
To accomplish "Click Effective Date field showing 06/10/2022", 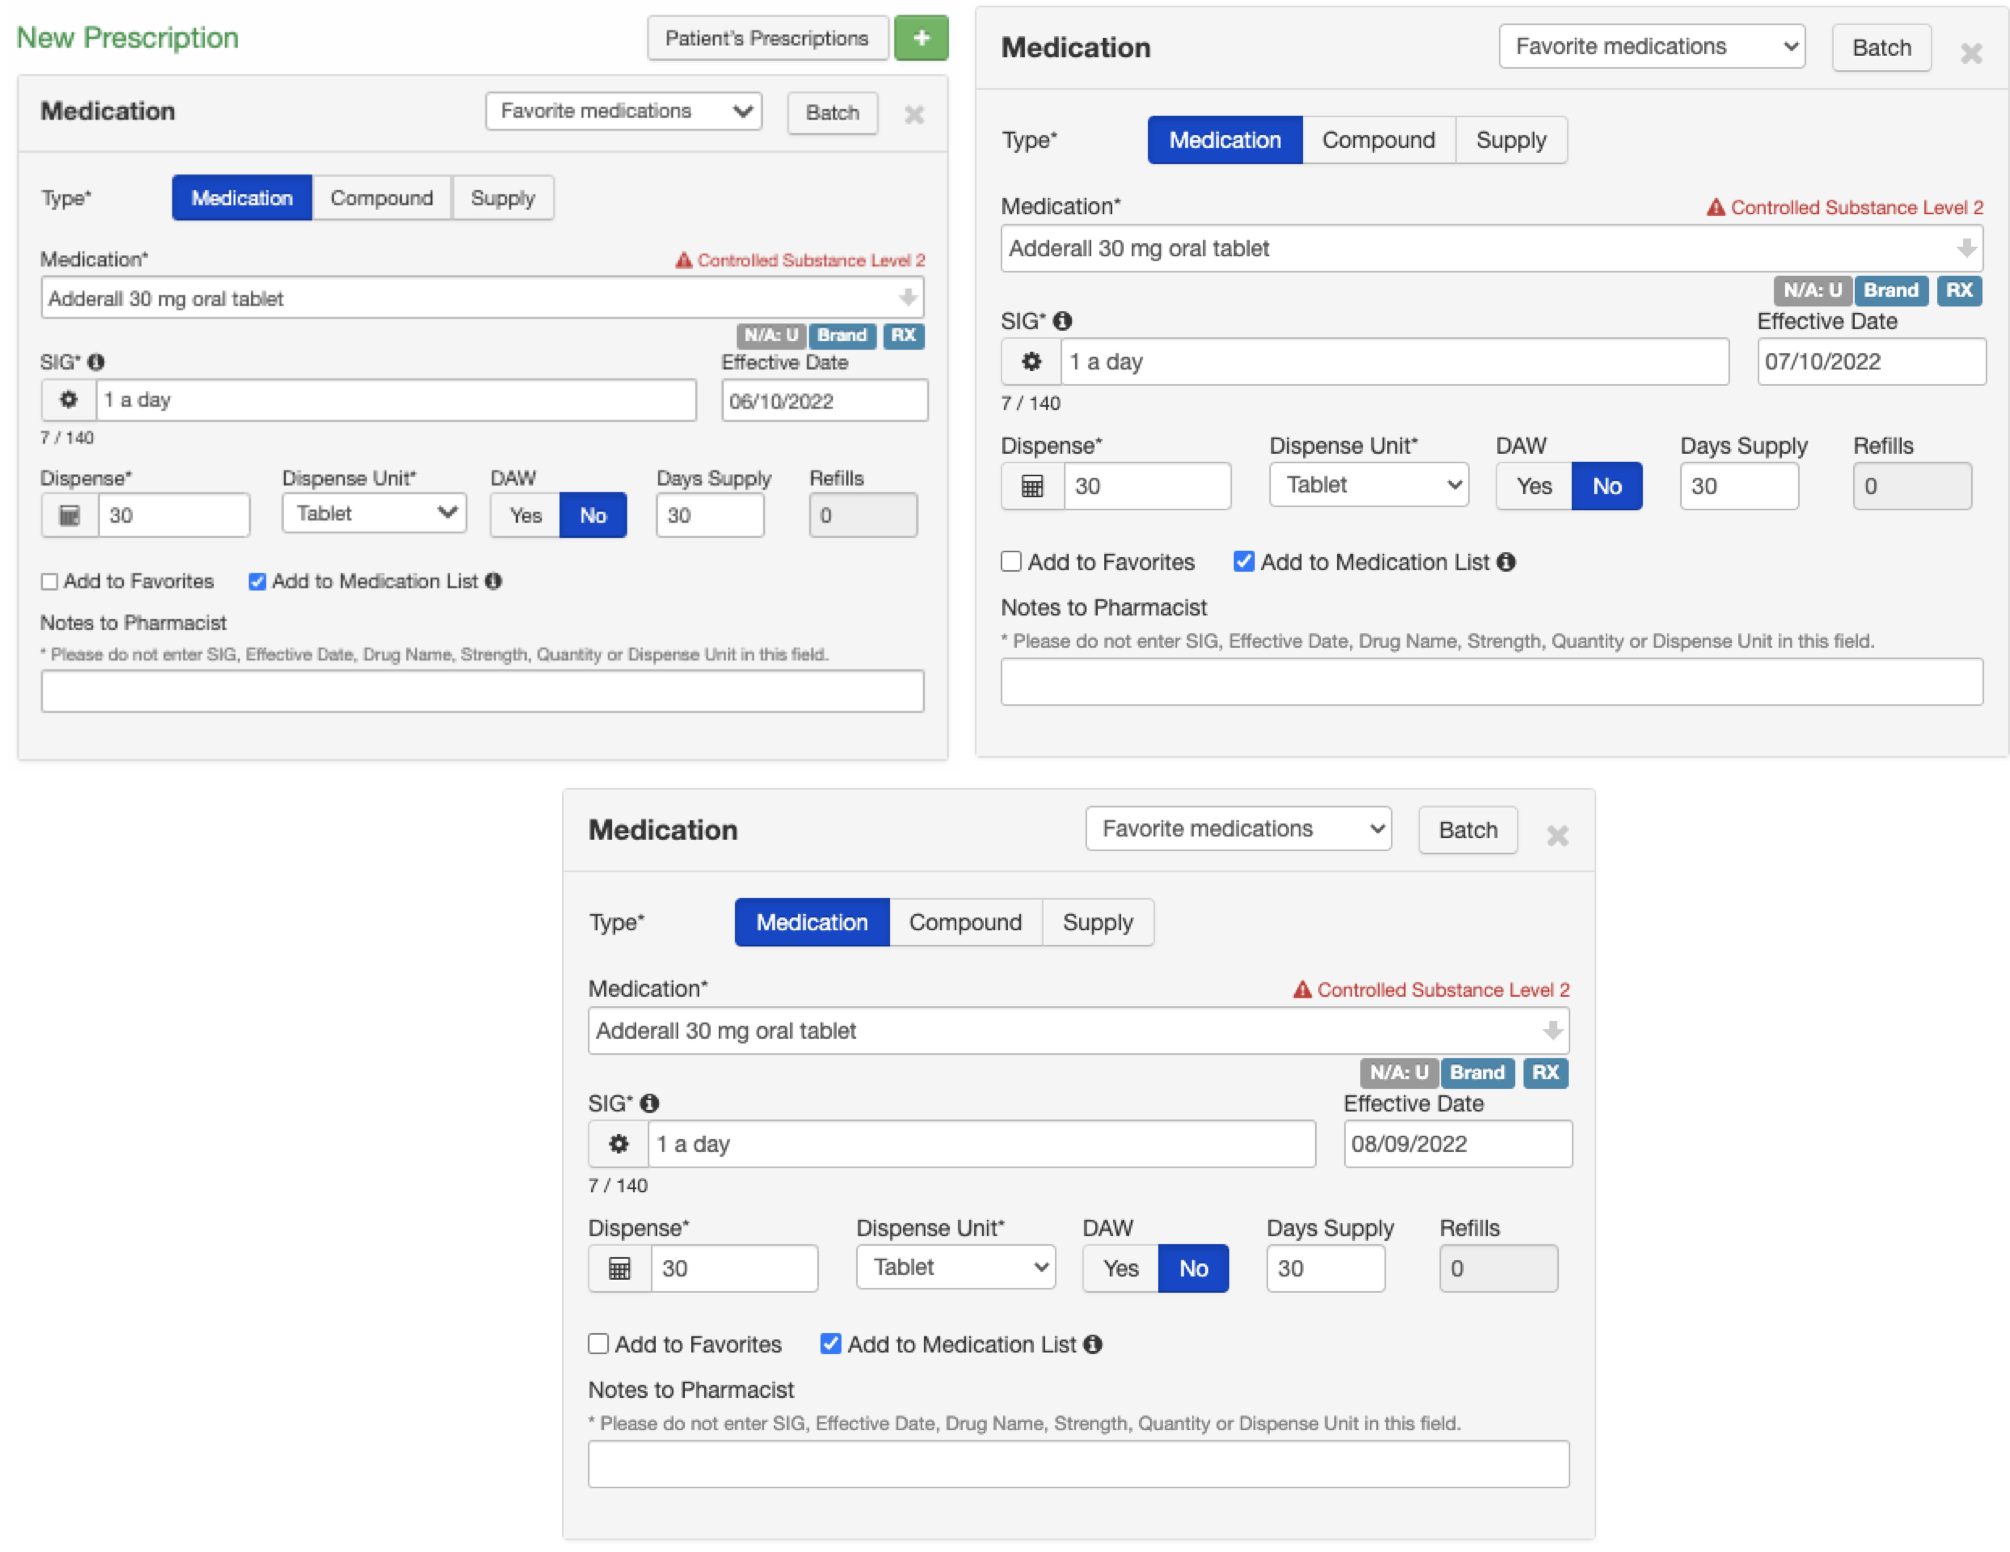I will coord(825,401).
